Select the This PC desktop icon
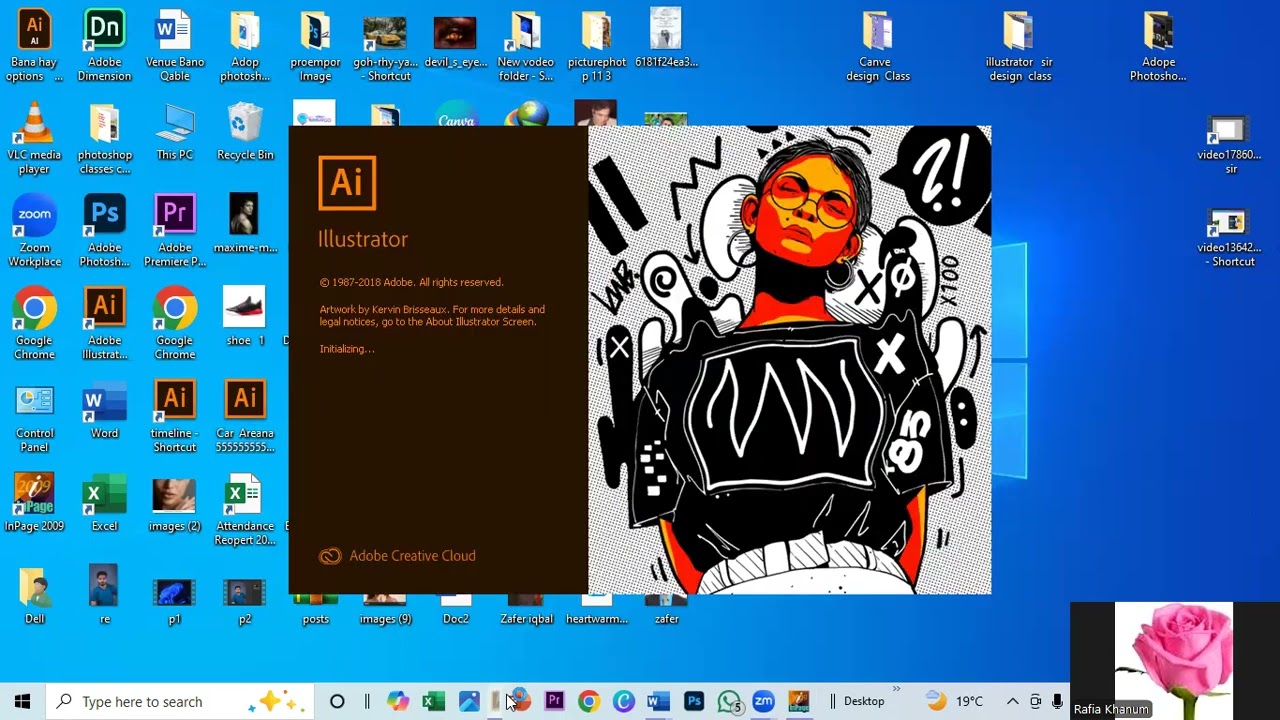The width and height of the screenshot is (1280, 720). 174,131
